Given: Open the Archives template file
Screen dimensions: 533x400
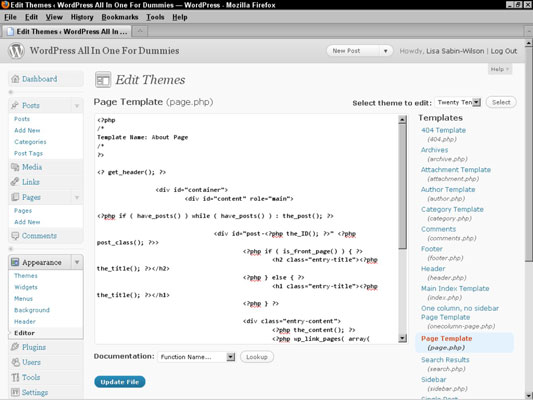Looking at the screenshot, I should tap(434, 150).
